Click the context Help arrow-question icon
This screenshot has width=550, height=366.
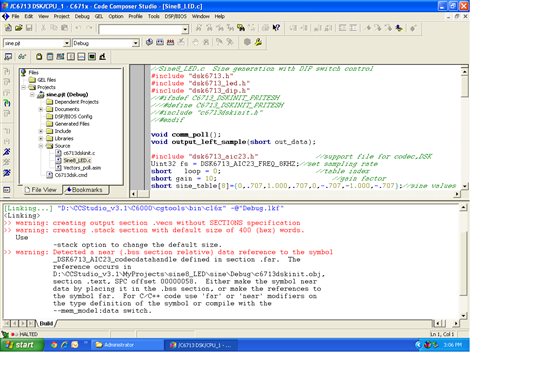276,28
